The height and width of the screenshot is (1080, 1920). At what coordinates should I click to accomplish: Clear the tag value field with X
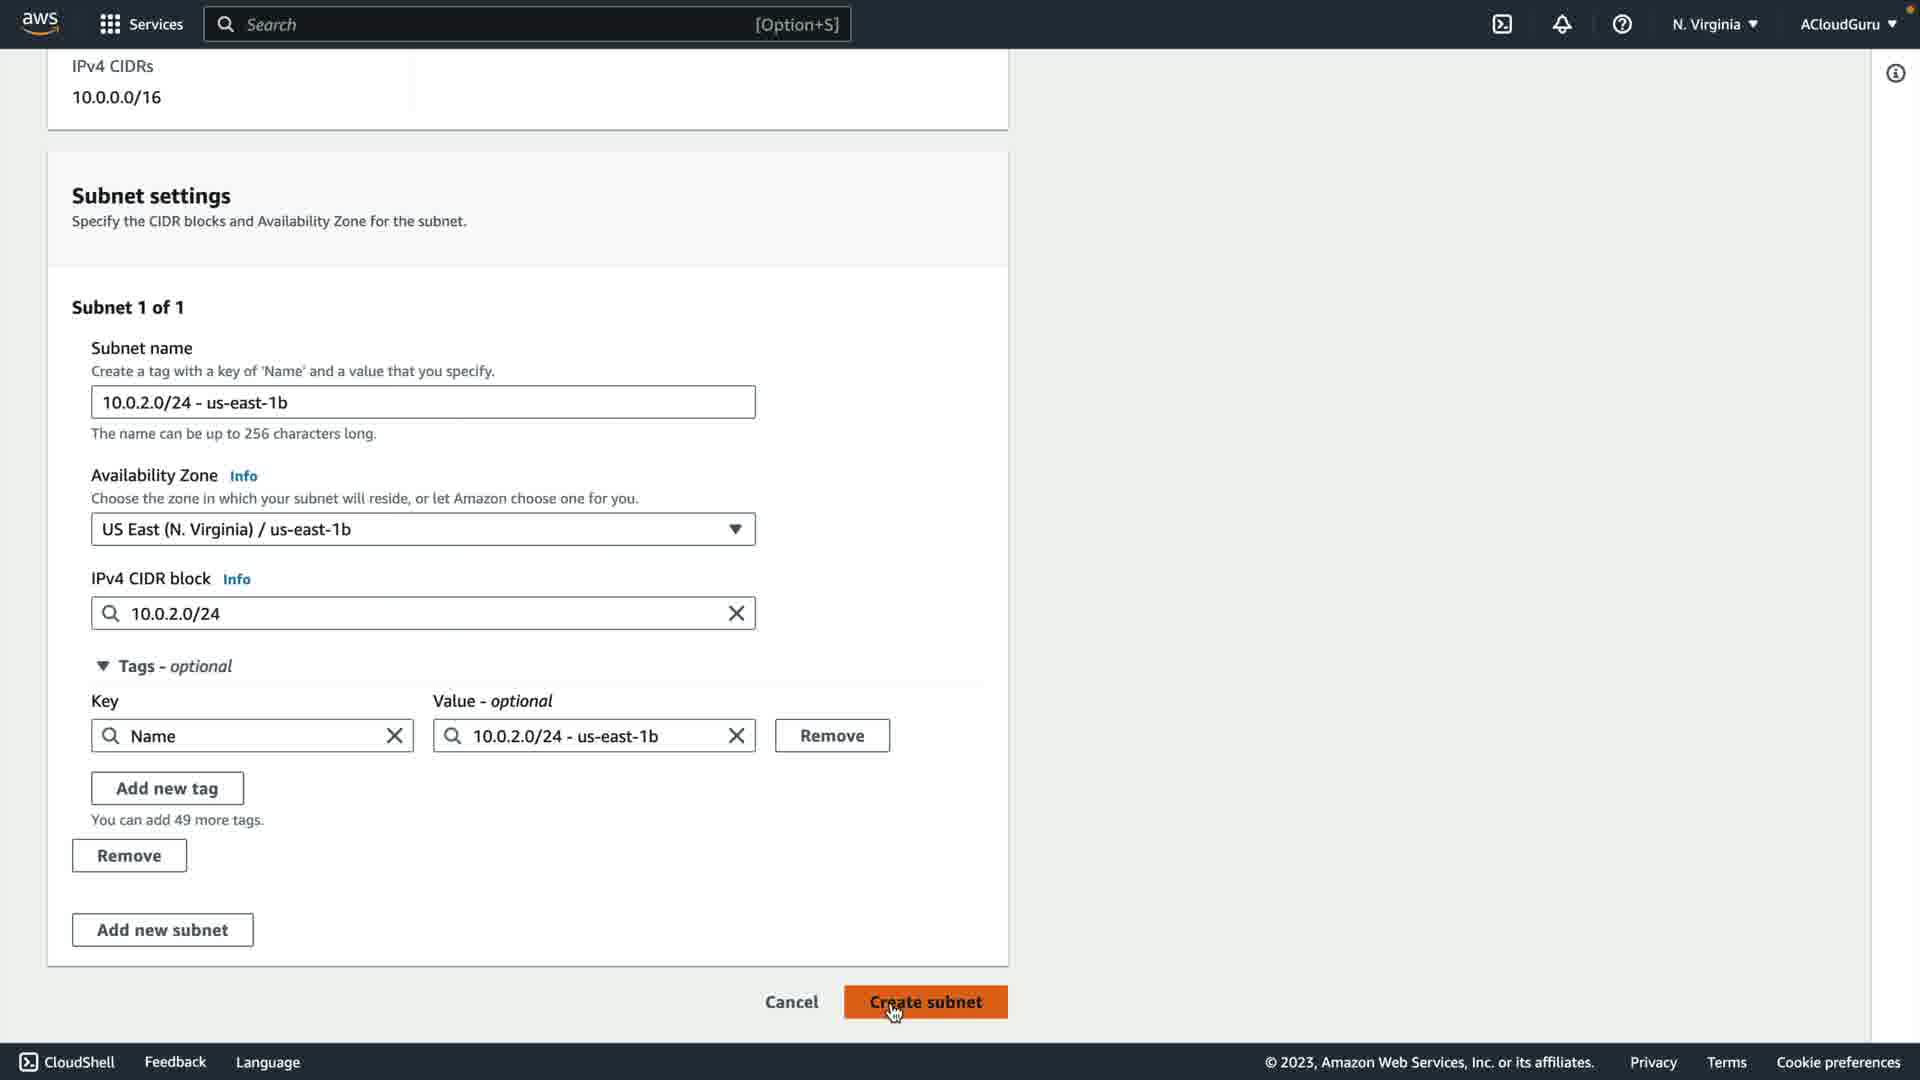tap(736, 736)
